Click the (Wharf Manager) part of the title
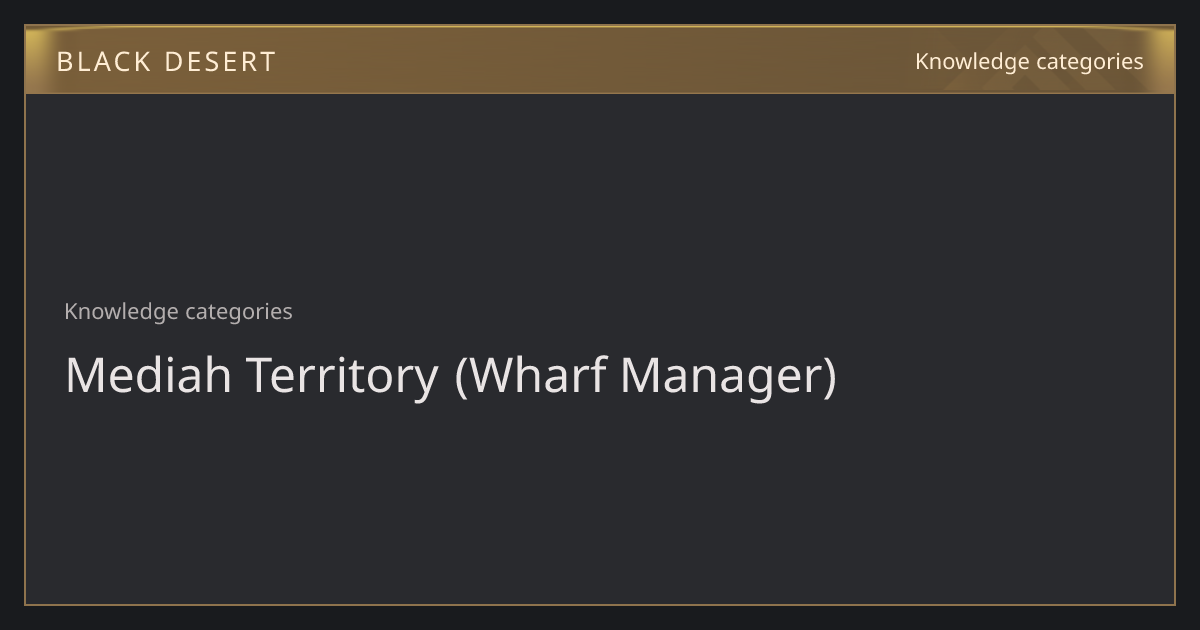Image resolution: width=1200 pixels, height=630 pixels. [x=645, y=377]
